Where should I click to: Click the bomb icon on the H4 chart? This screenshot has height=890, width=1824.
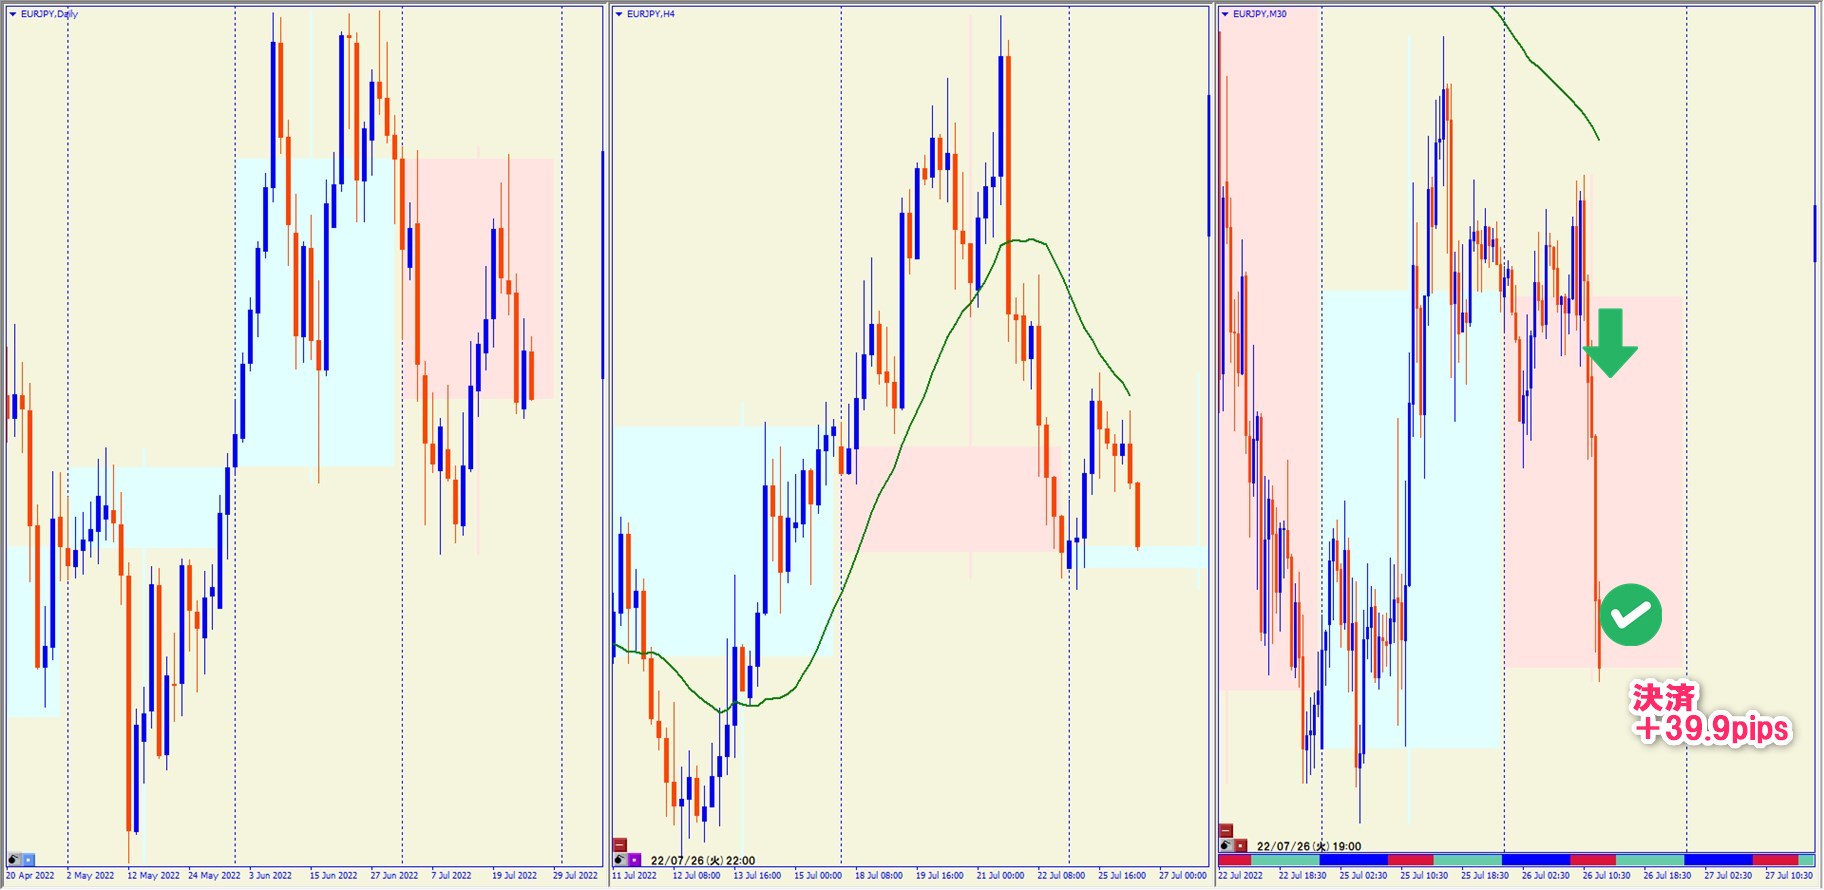620,859
